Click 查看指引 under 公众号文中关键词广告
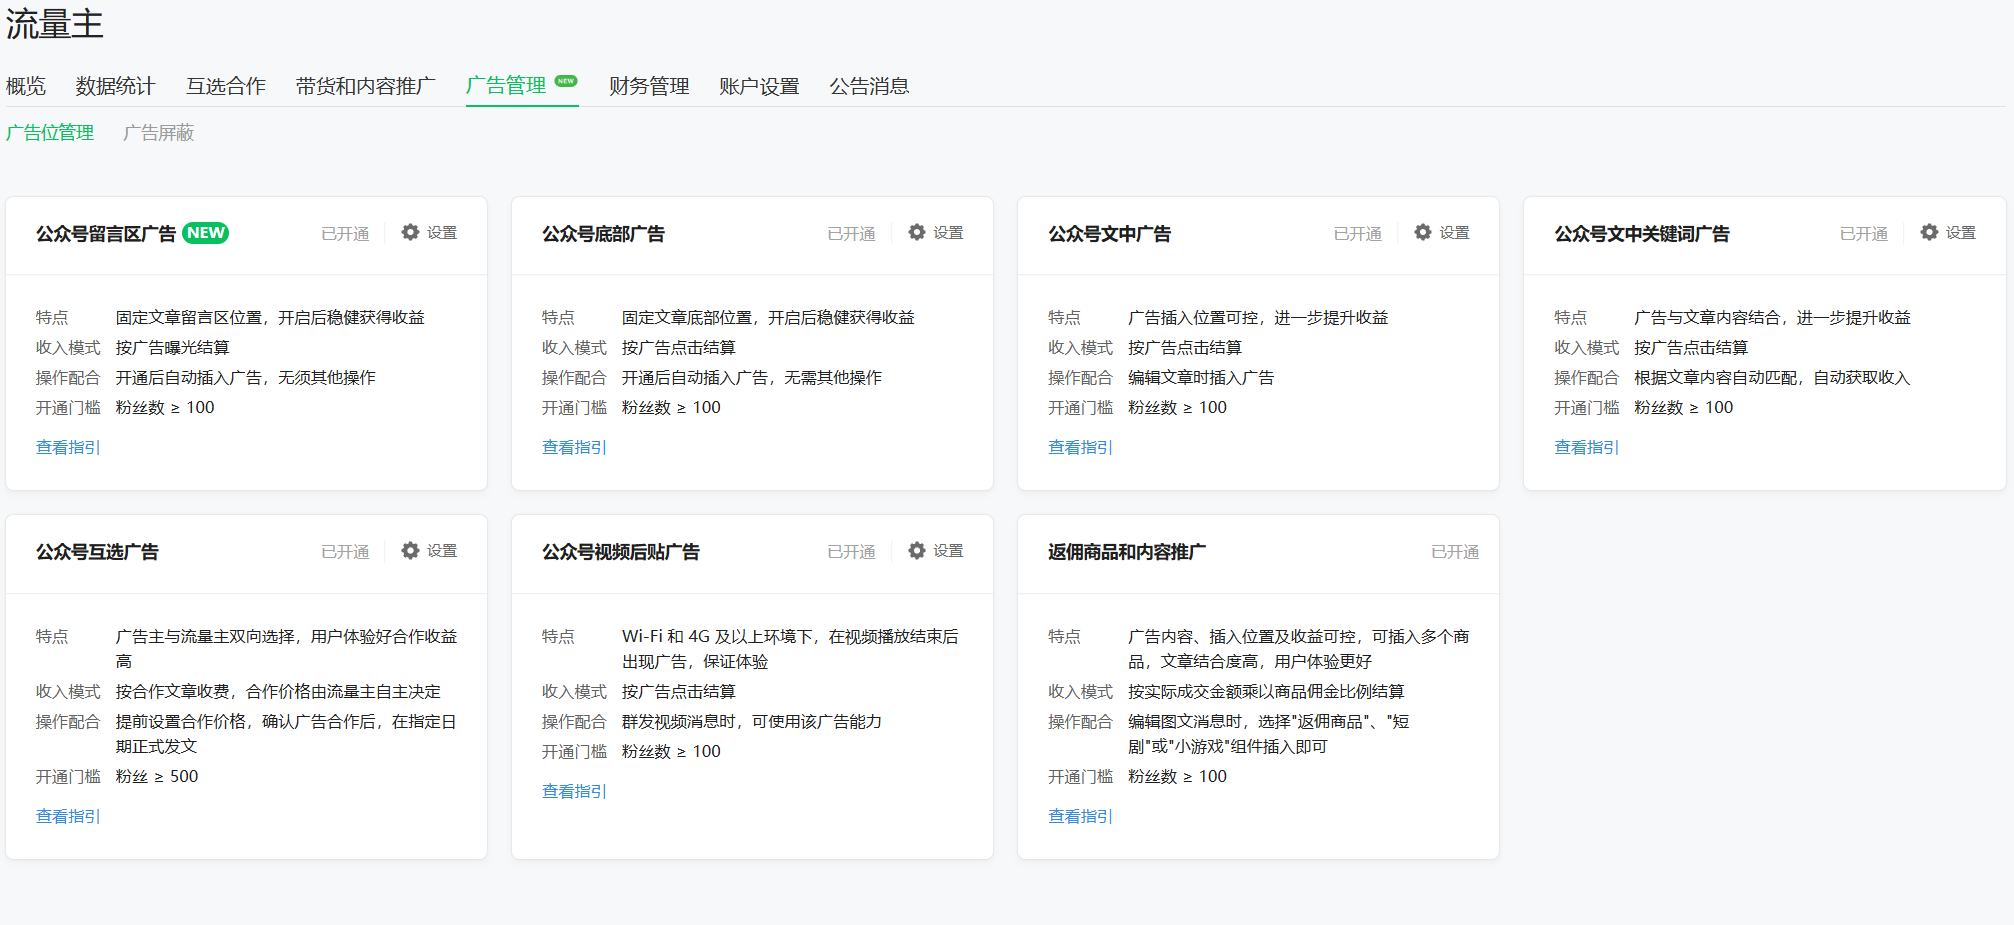Screen dimensions: 2014x925 tap(1586, 447)
